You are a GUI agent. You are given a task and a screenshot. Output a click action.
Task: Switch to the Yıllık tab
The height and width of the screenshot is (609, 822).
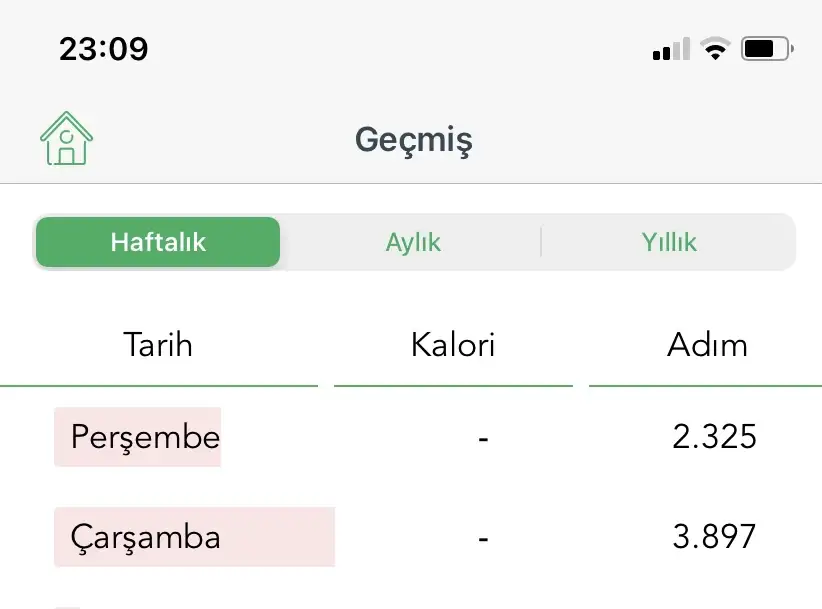(x=669, y=242)
